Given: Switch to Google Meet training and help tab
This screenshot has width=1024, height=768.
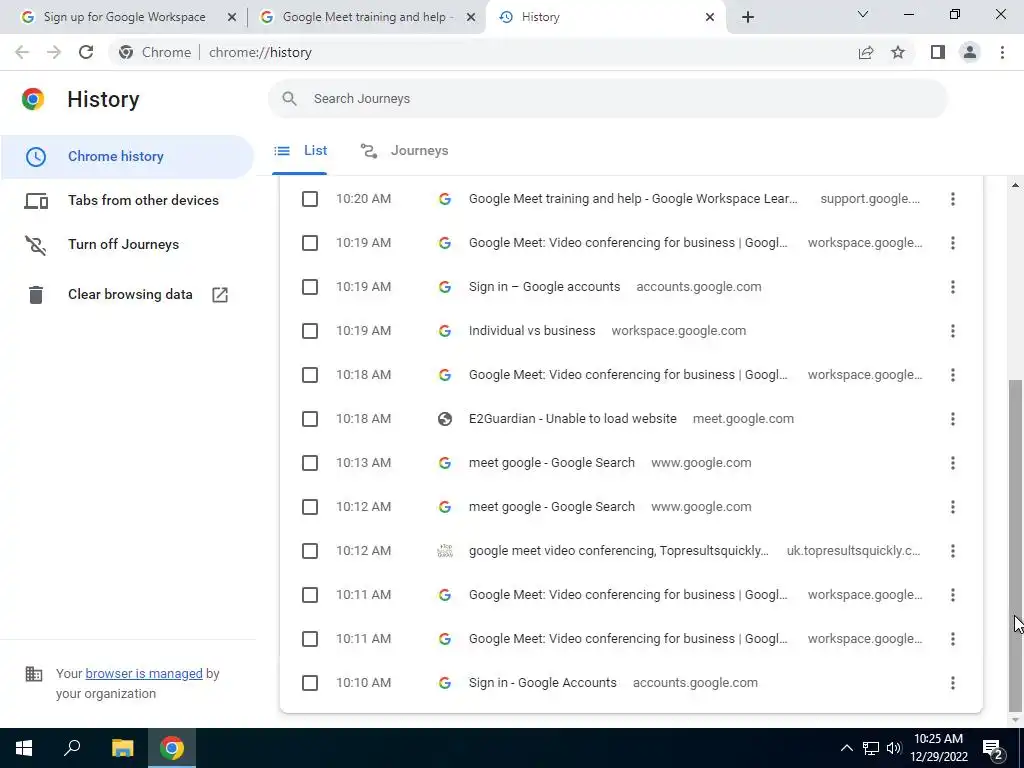Looking at the screenshot, I should (x=368, y=17).
